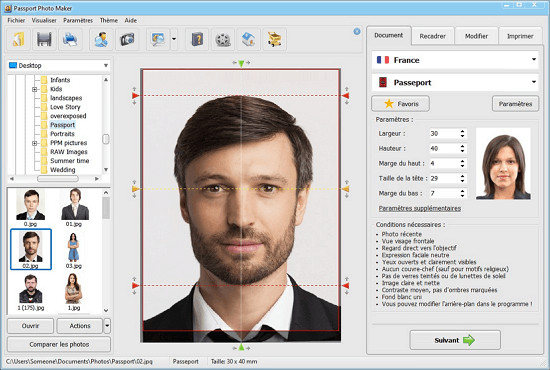Click the film reel video tutorial icon
This screenshot has width=550, height=370.
click(223, 39)
